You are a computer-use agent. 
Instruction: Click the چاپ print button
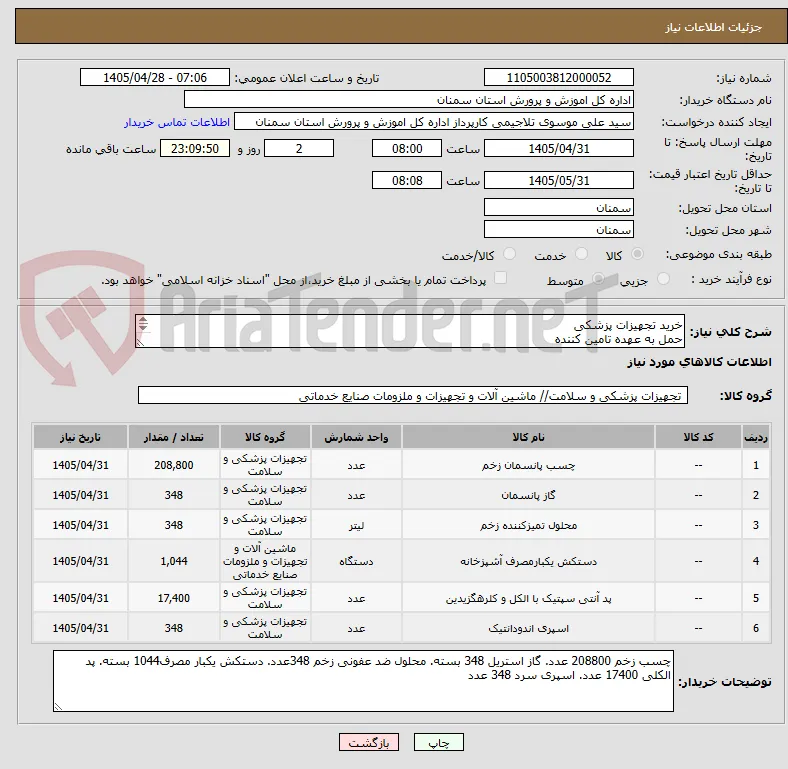click(438, 742)
